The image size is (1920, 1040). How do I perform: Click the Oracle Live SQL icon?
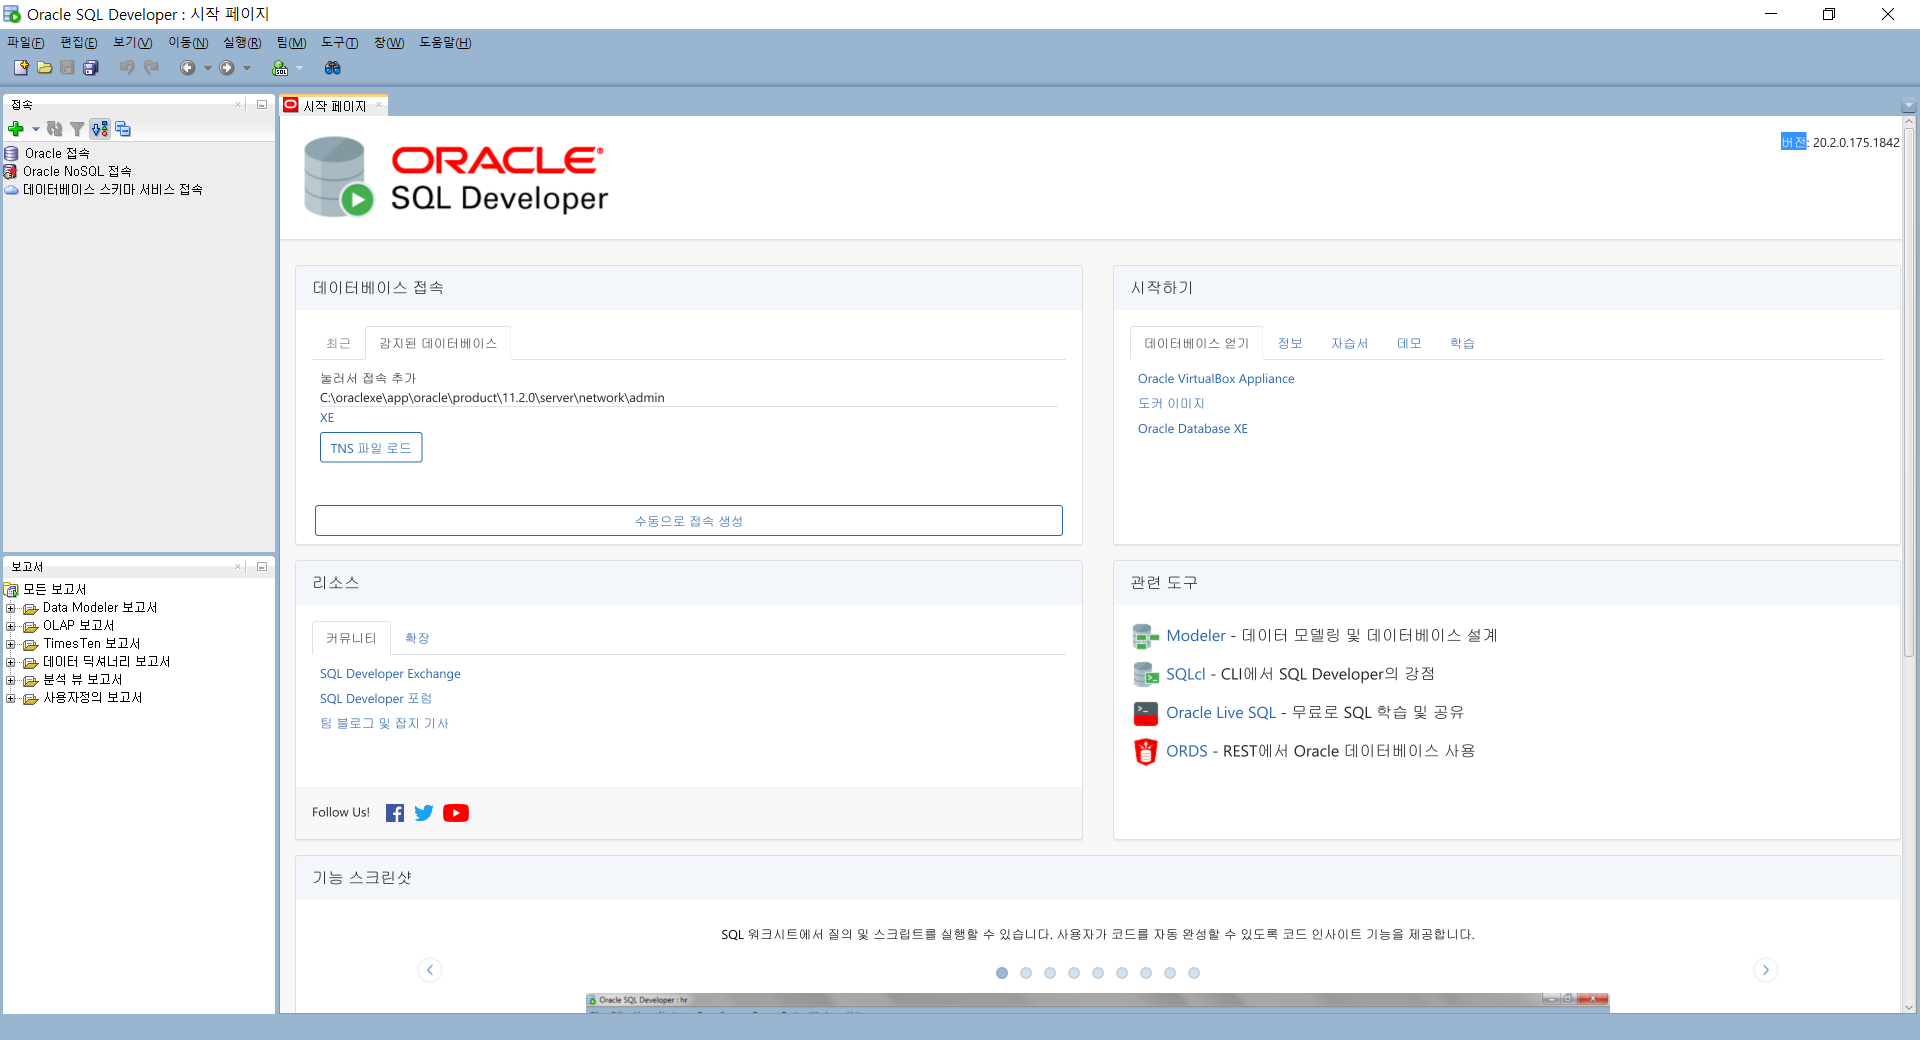[x=1145, y=713]
